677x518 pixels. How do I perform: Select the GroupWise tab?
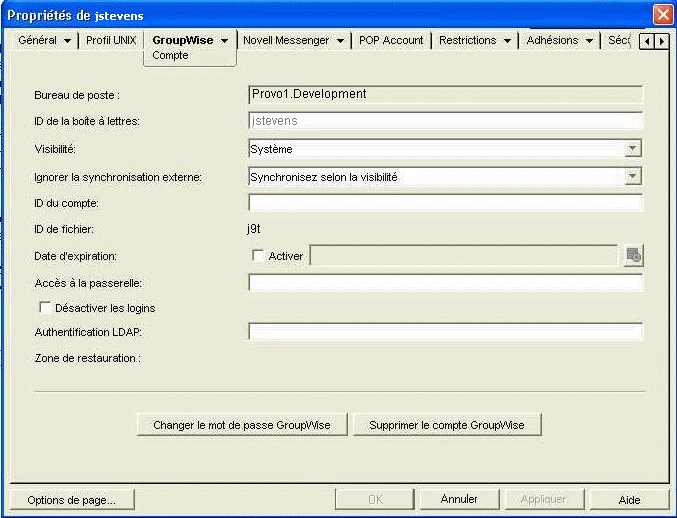tap(183, 40)
